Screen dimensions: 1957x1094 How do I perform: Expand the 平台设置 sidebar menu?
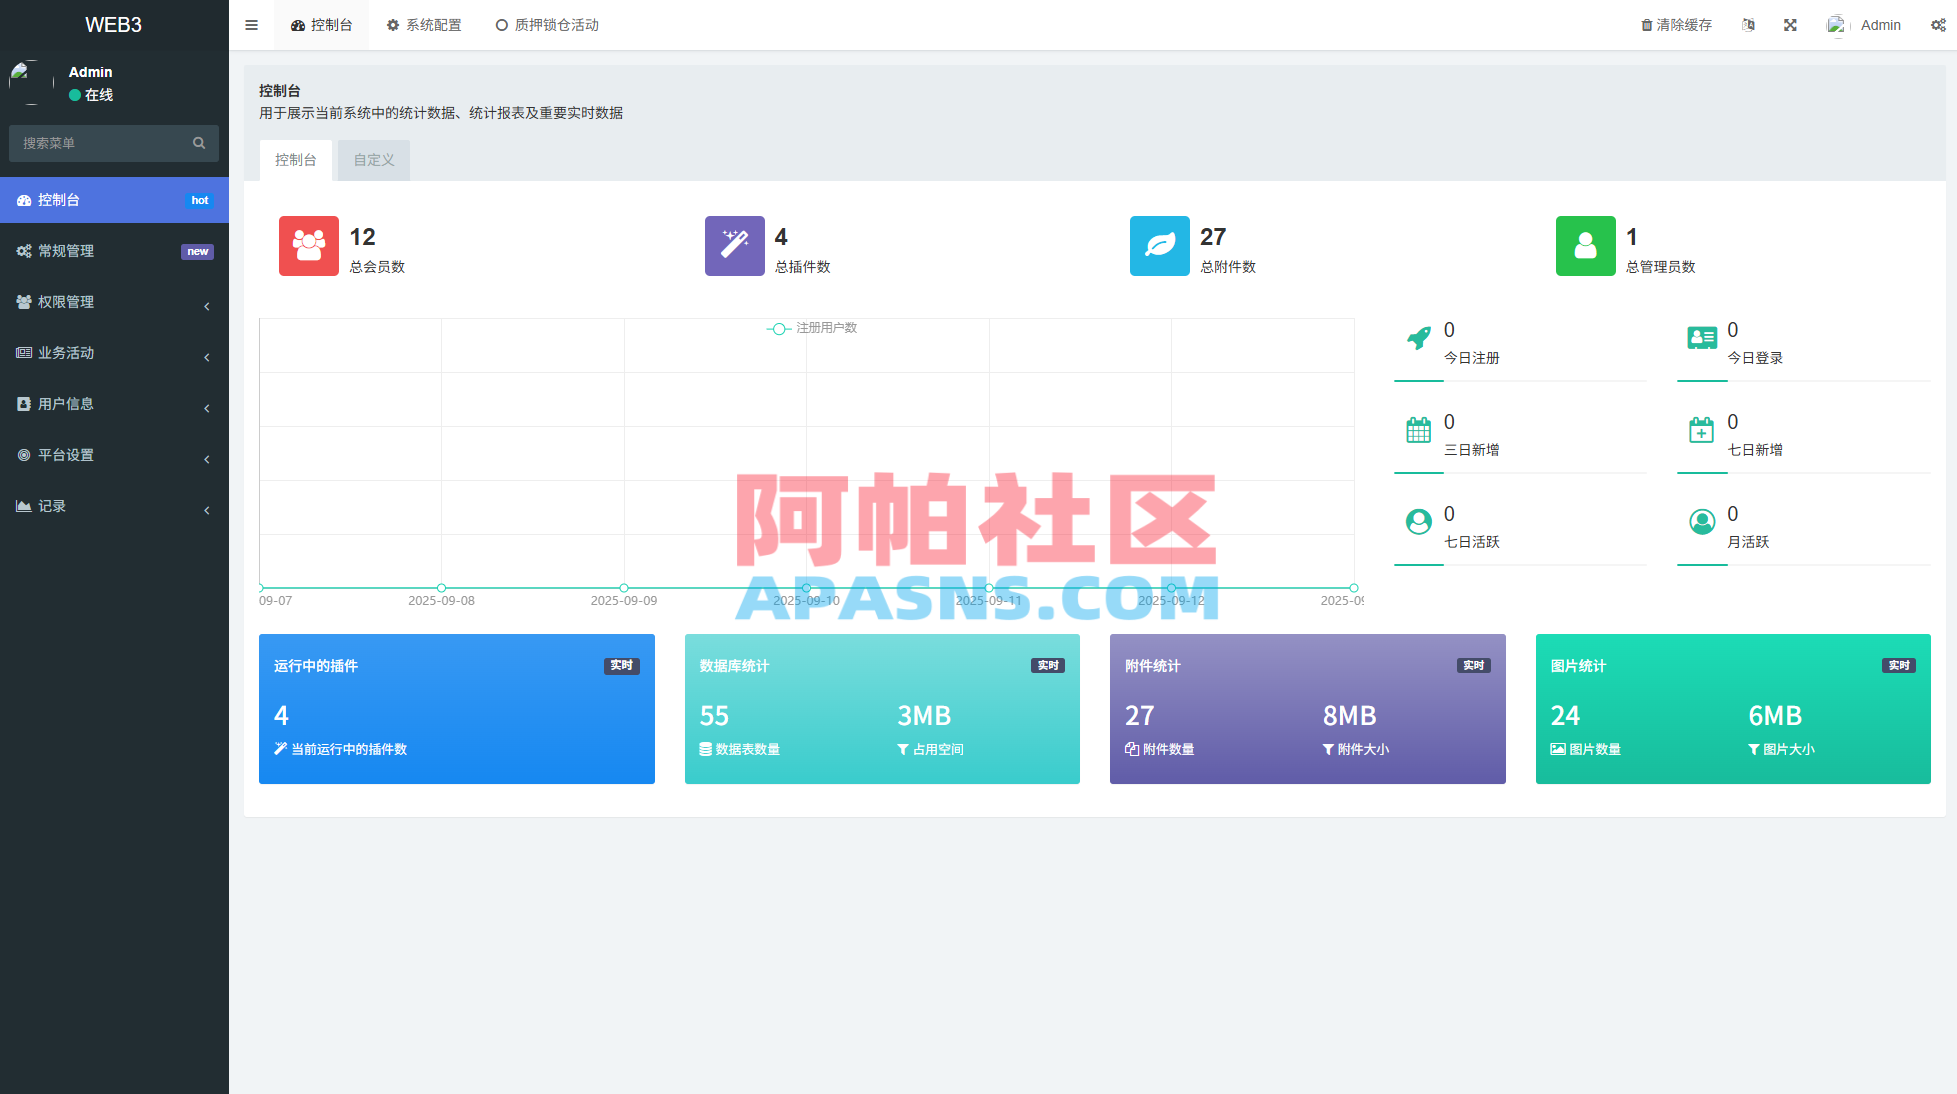click(x=114, y=455)
